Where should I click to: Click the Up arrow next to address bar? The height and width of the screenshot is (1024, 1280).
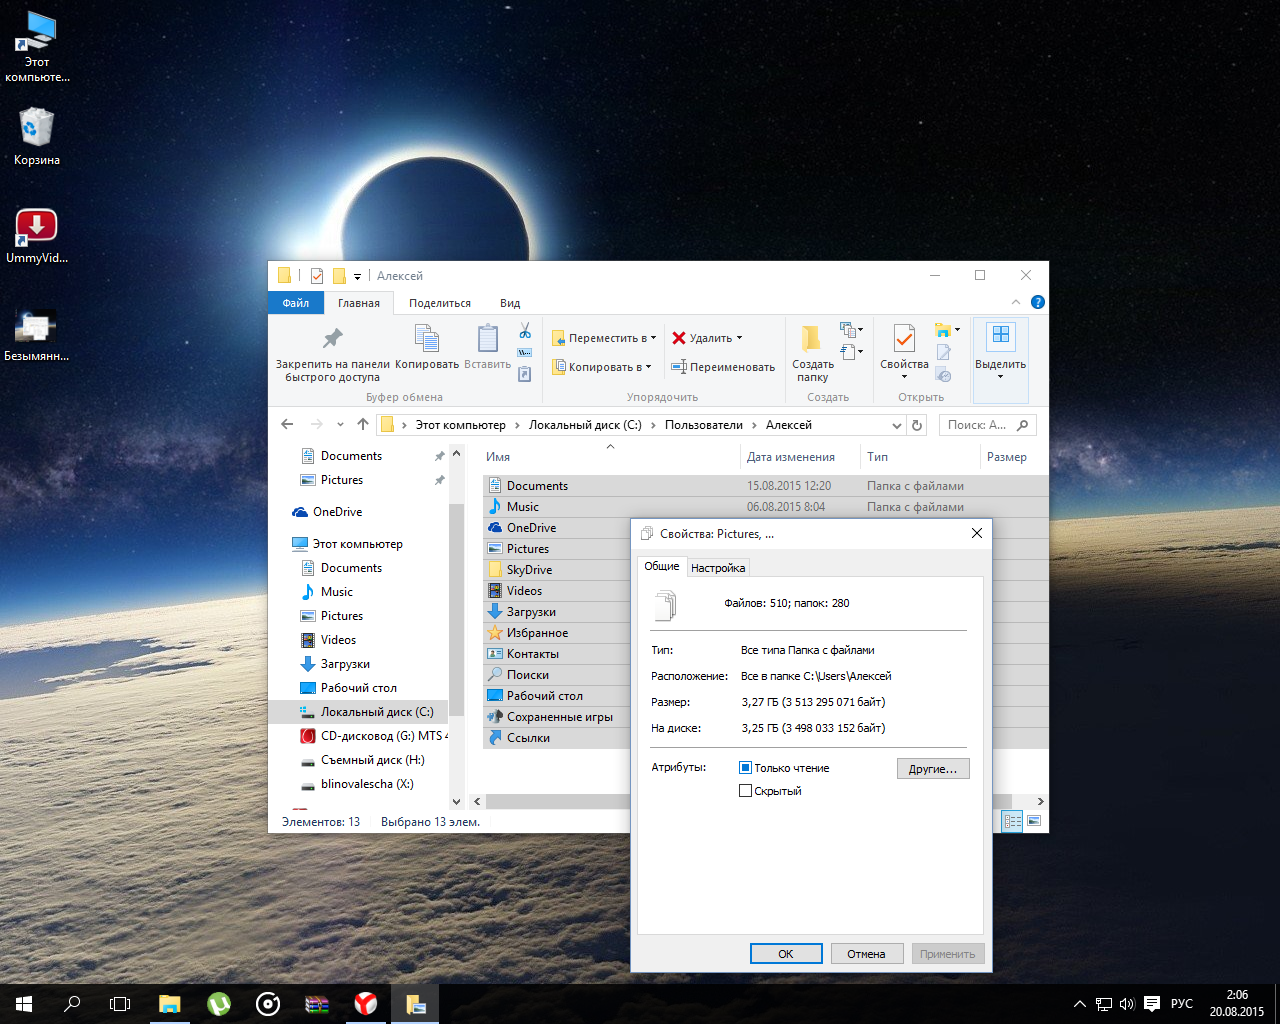pyautogui.click(x=362, y=425)
